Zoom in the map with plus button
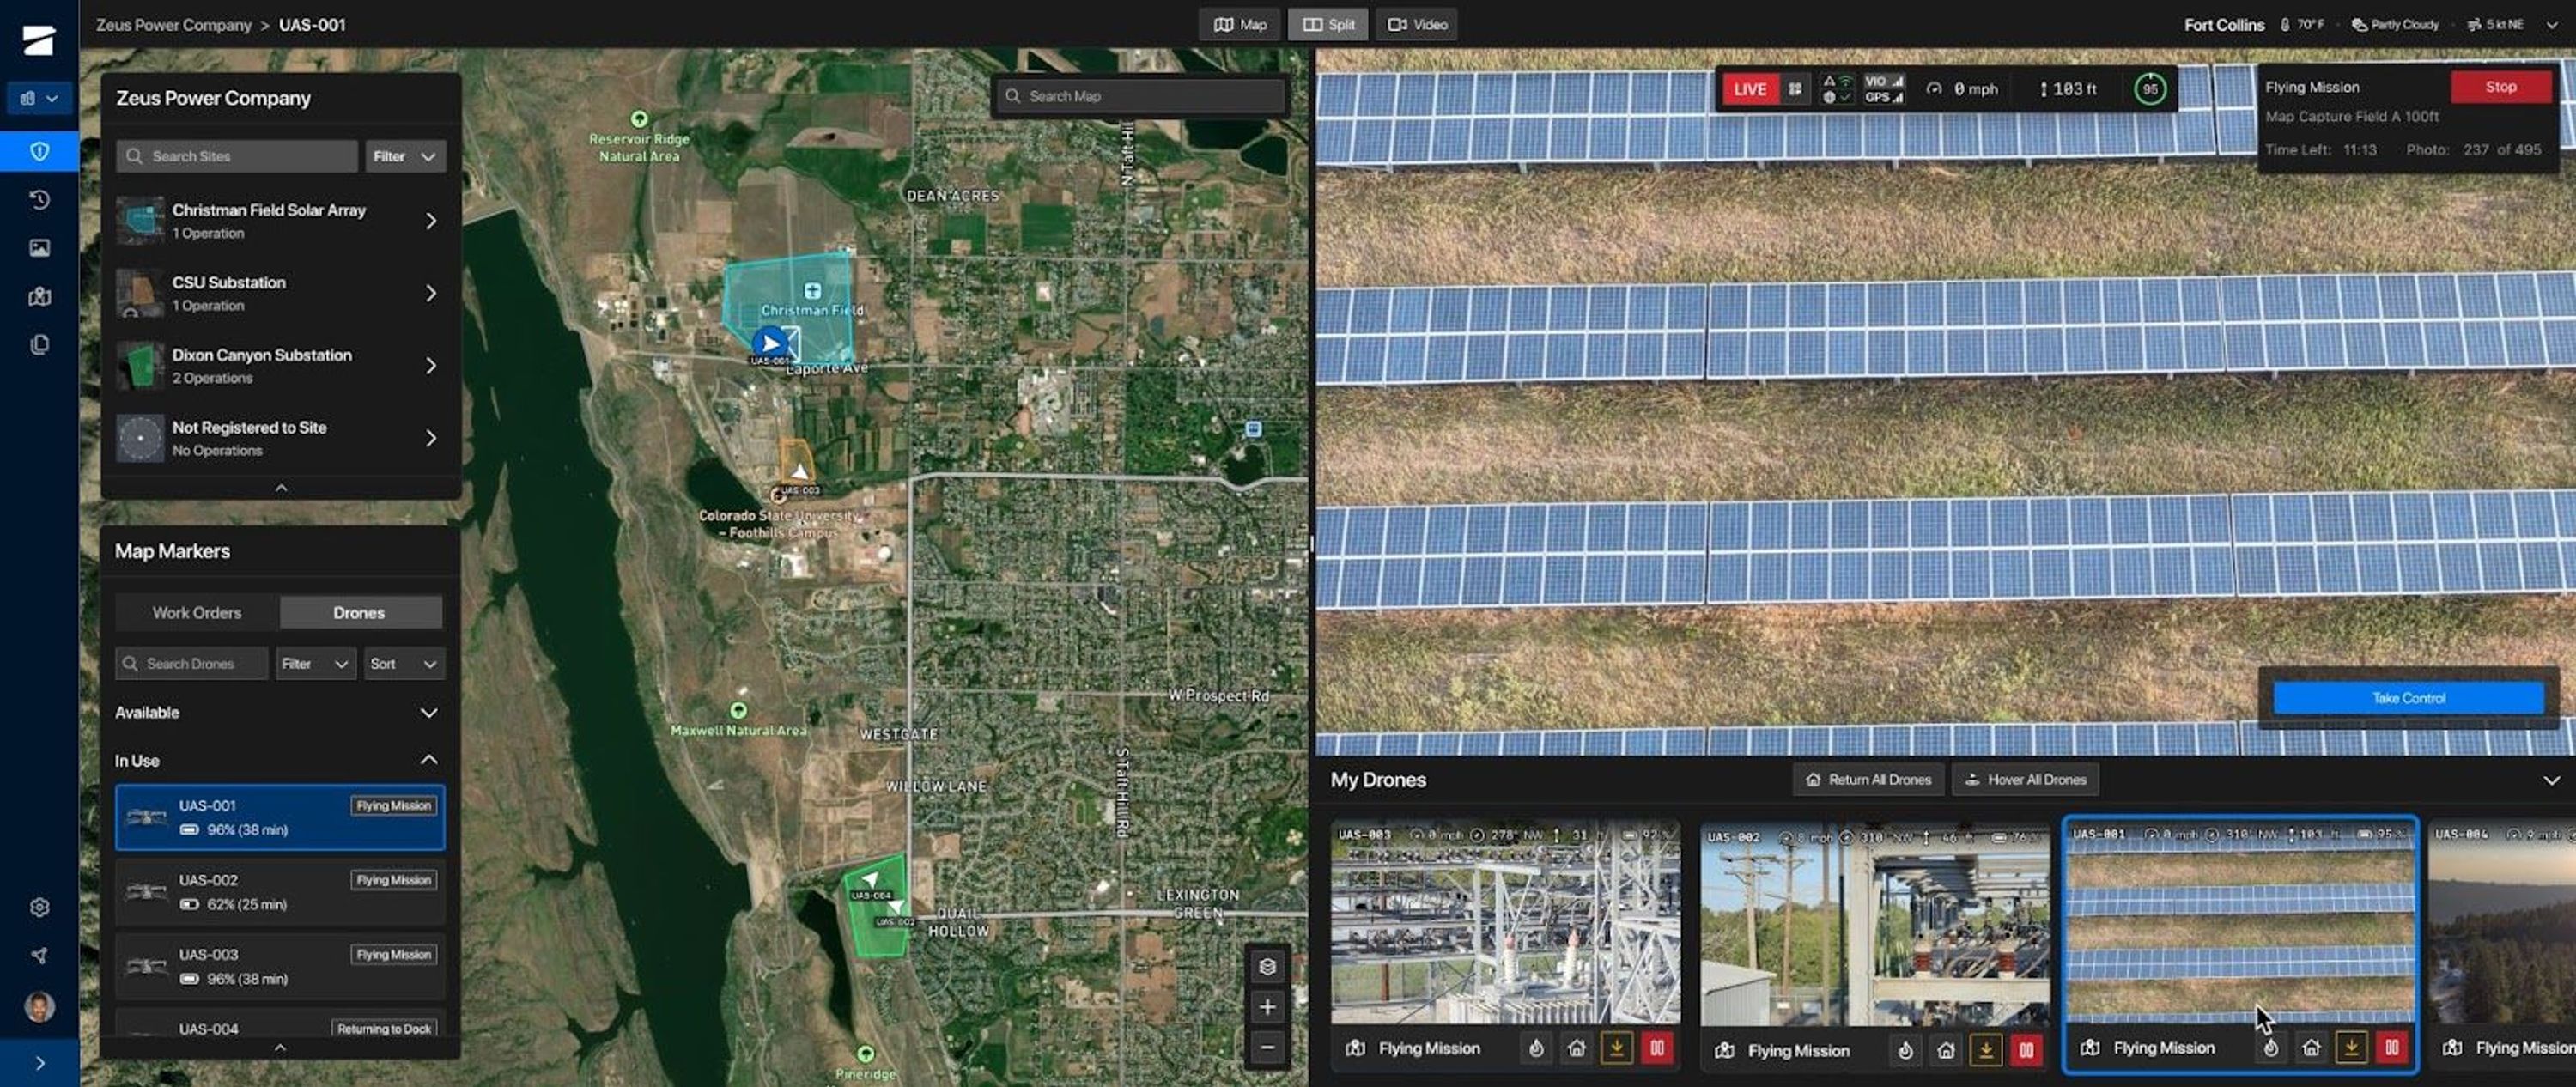 (x=1267, y=1007)
